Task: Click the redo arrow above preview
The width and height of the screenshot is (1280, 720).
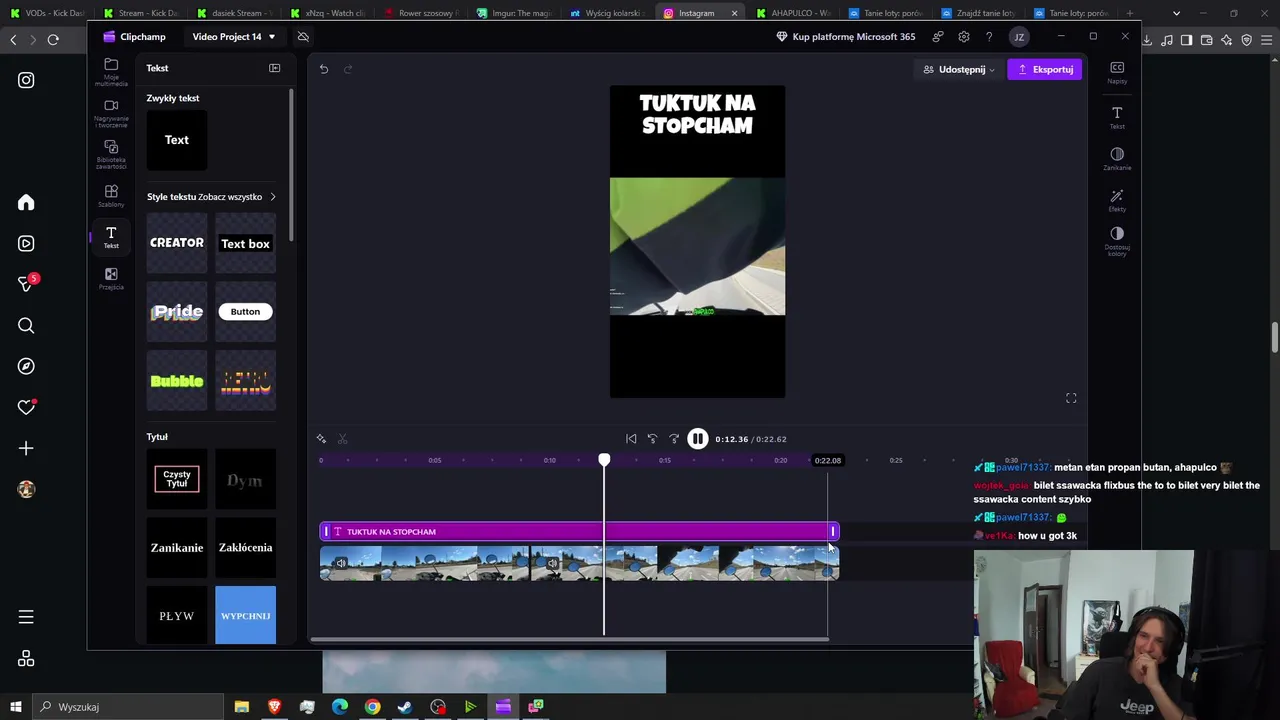Action: [348, 69]
